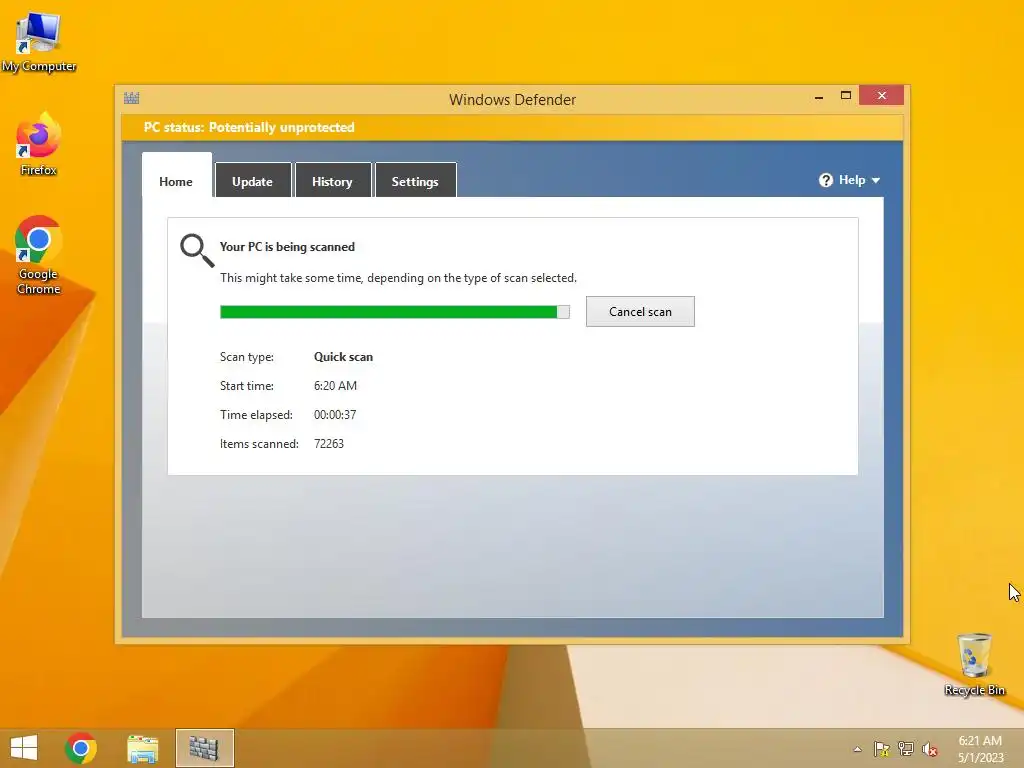The height and width of the screenshot is (768, 1024).
Task: Open the My Computer desktop icon
Action: click(x=39, y=40)
